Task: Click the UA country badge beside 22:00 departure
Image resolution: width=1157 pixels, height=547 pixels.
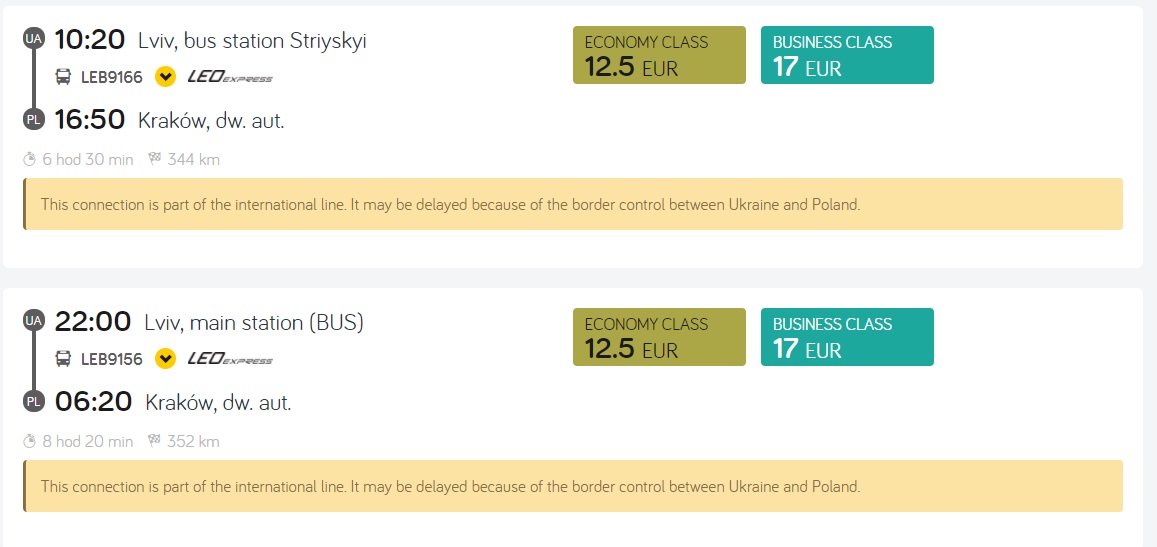Action: [x=34, y=321]
